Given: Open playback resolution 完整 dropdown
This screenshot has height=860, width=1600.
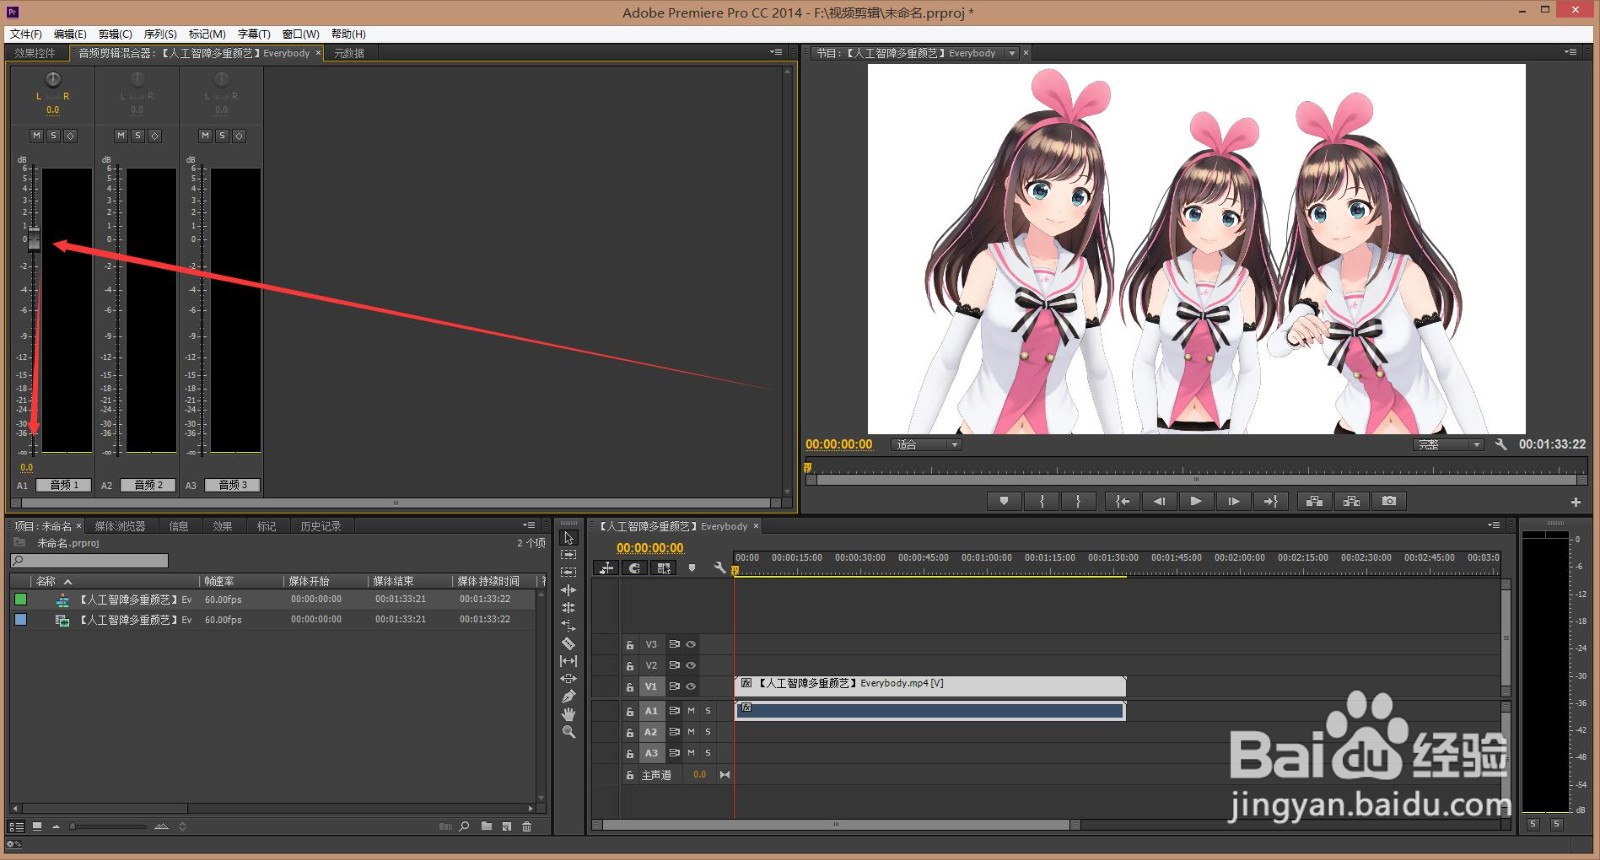Looking at the screenshot, I should tap(1449, 444).
